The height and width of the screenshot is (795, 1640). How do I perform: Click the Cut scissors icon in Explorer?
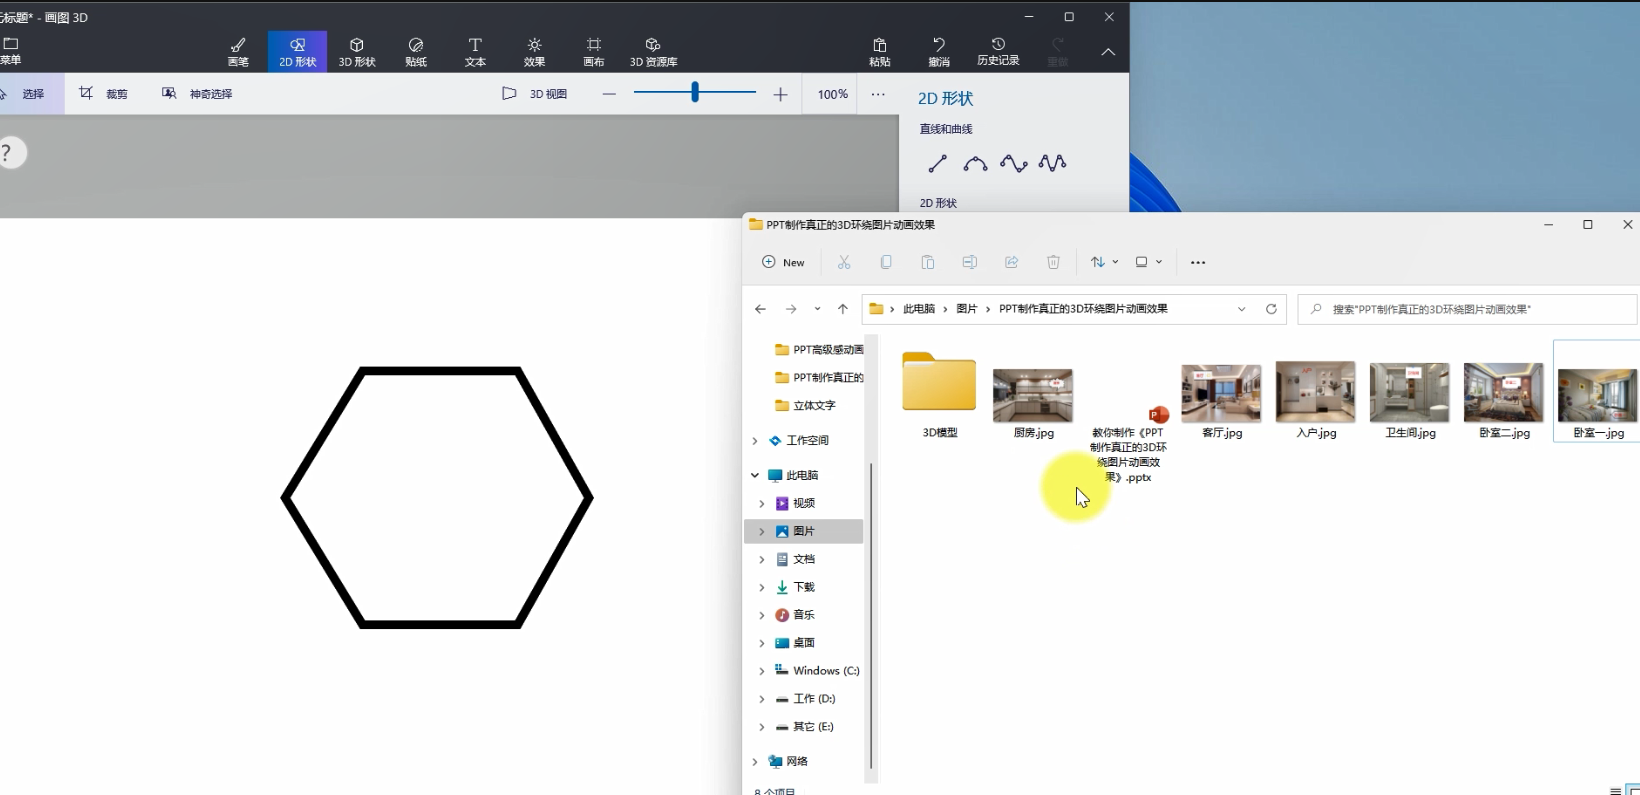click(844, 262)
